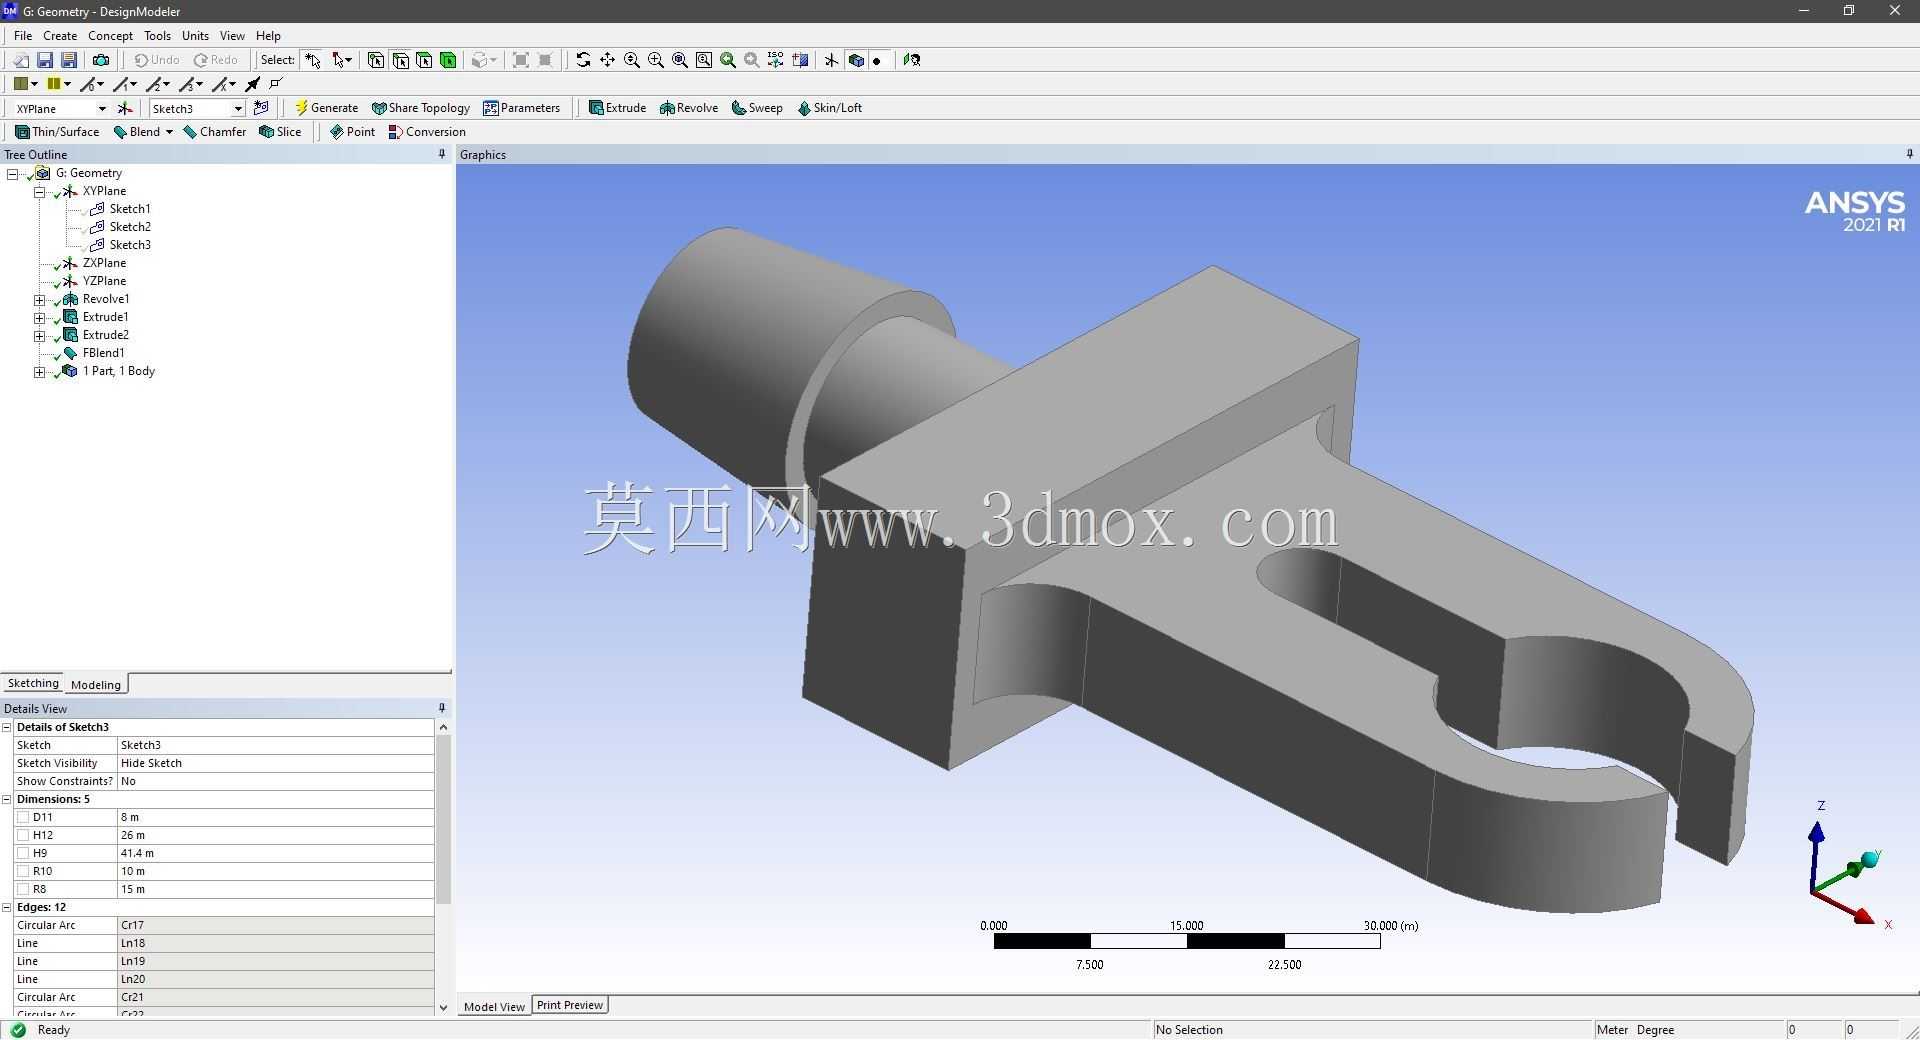
Task: Set the isometric ISO view
Action: (776, 60)
